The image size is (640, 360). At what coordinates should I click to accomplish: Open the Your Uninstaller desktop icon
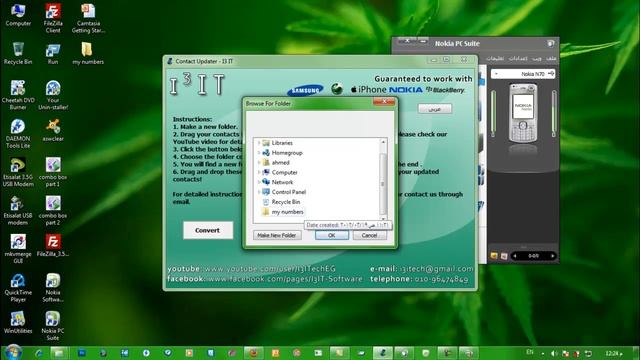pyautogui.click(x=53, y=95)
